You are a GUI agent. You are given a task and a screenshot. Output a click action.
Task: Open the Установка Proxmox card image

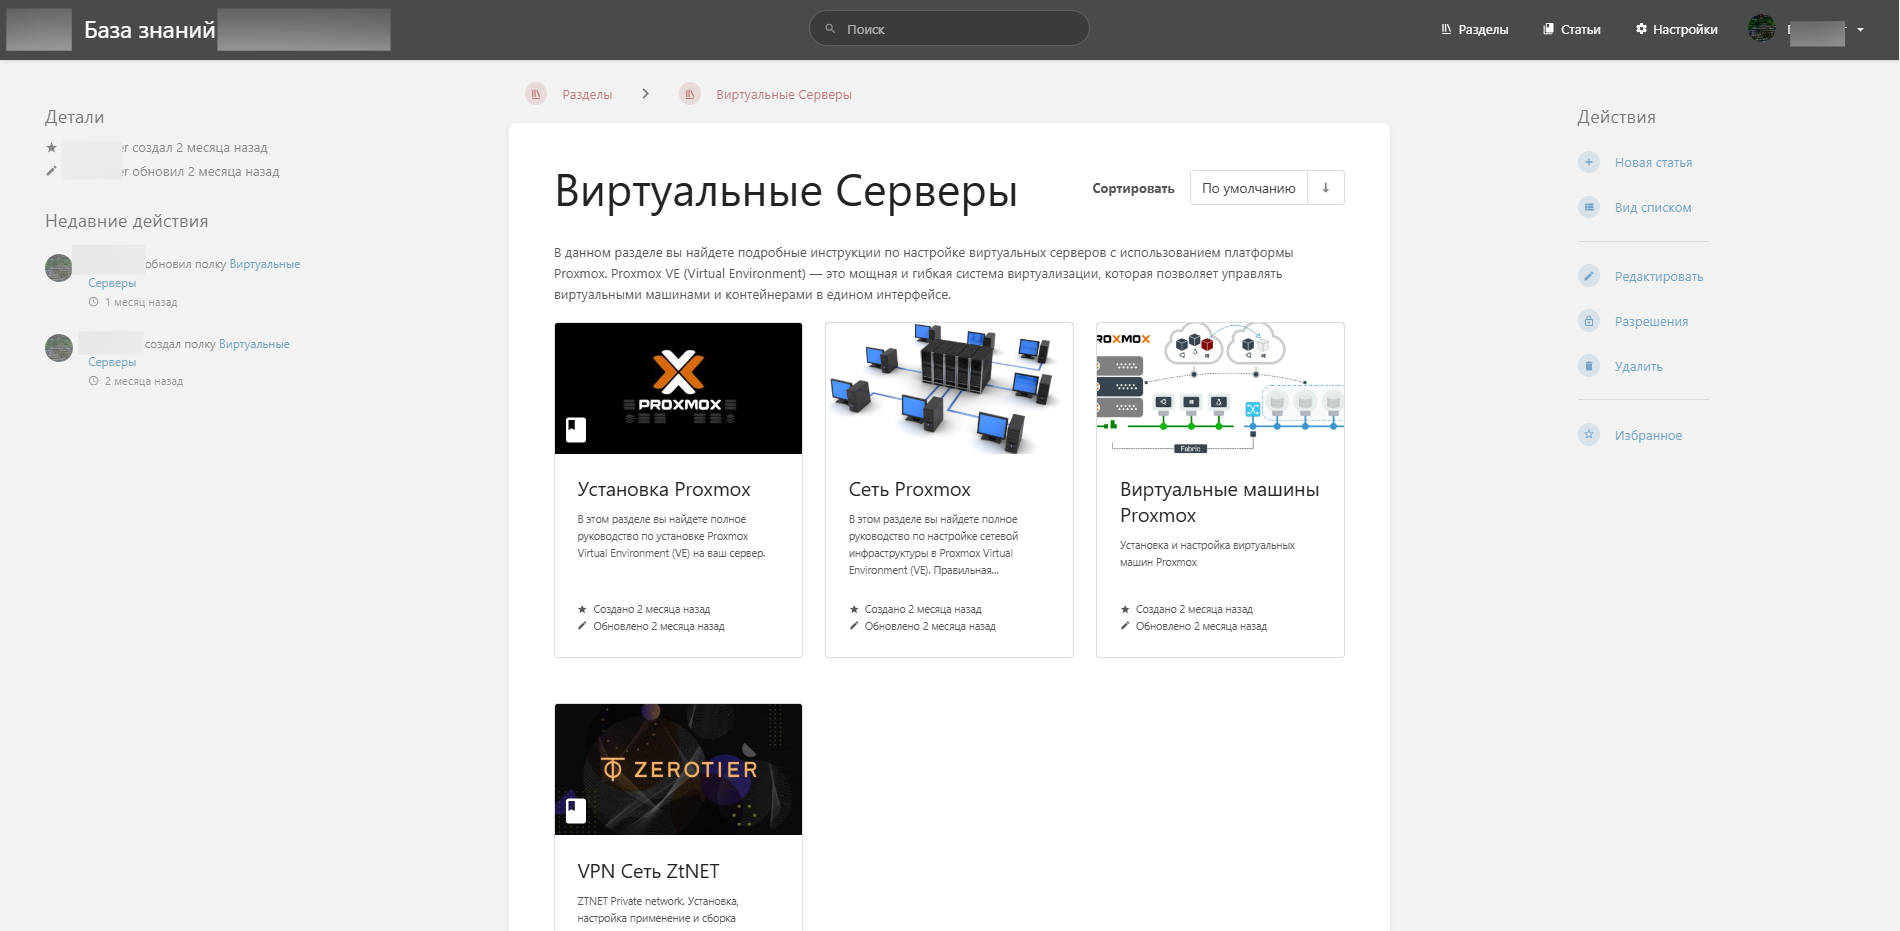pyautogui.click(x=678, y=388)
